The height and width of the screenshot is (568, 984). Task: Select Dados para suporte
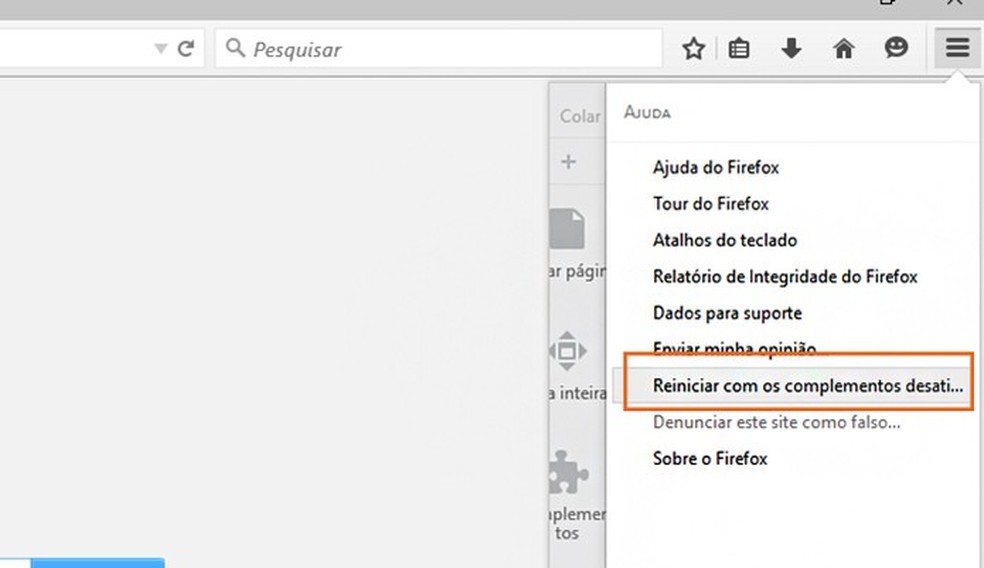pos(727,313)
